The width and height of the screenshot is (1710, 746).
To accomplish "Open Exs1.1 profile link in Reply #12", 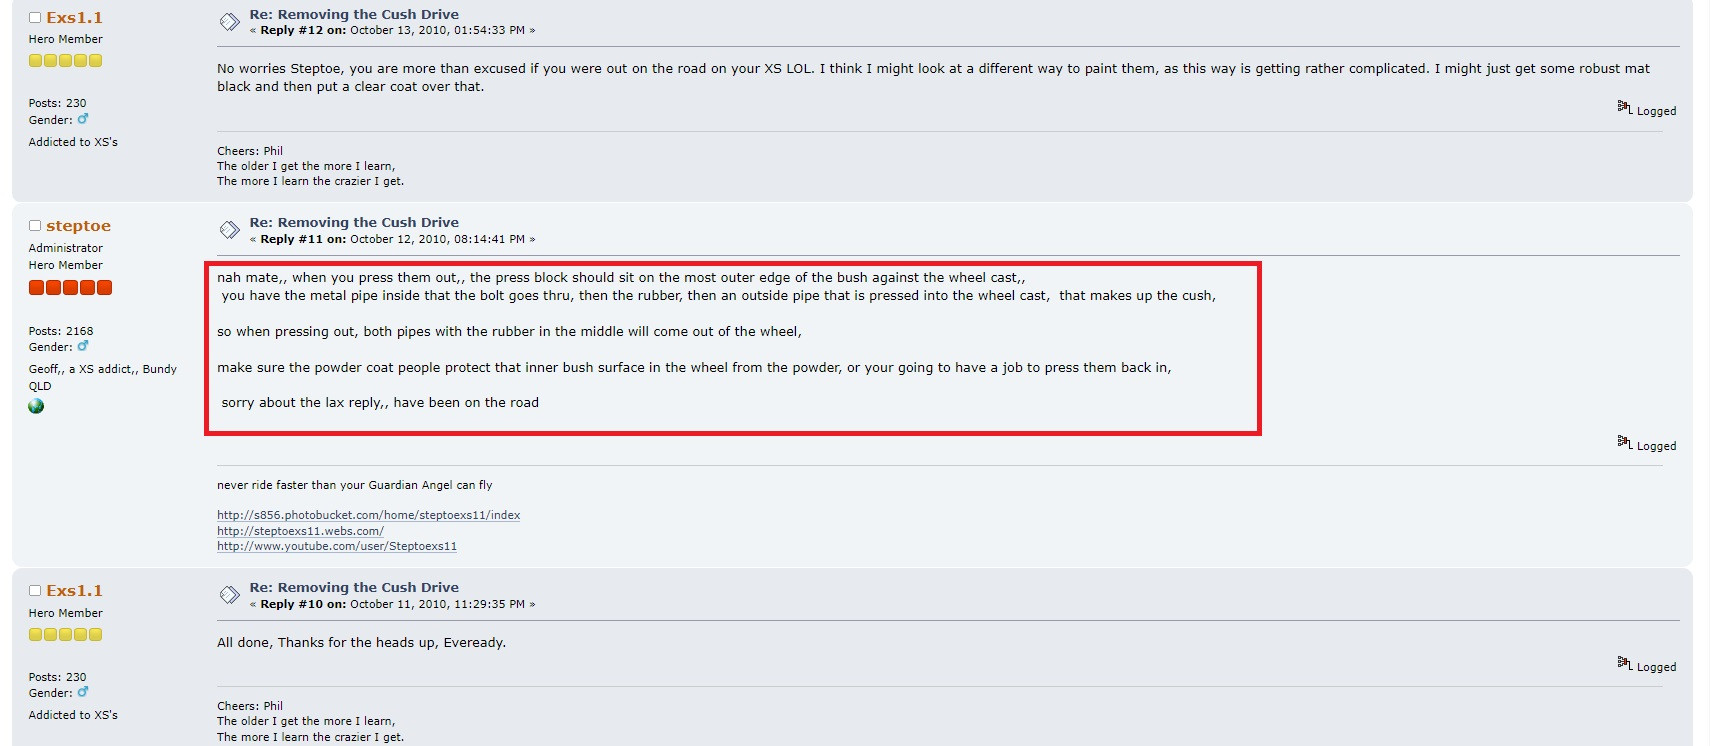I will pos(74,18).
